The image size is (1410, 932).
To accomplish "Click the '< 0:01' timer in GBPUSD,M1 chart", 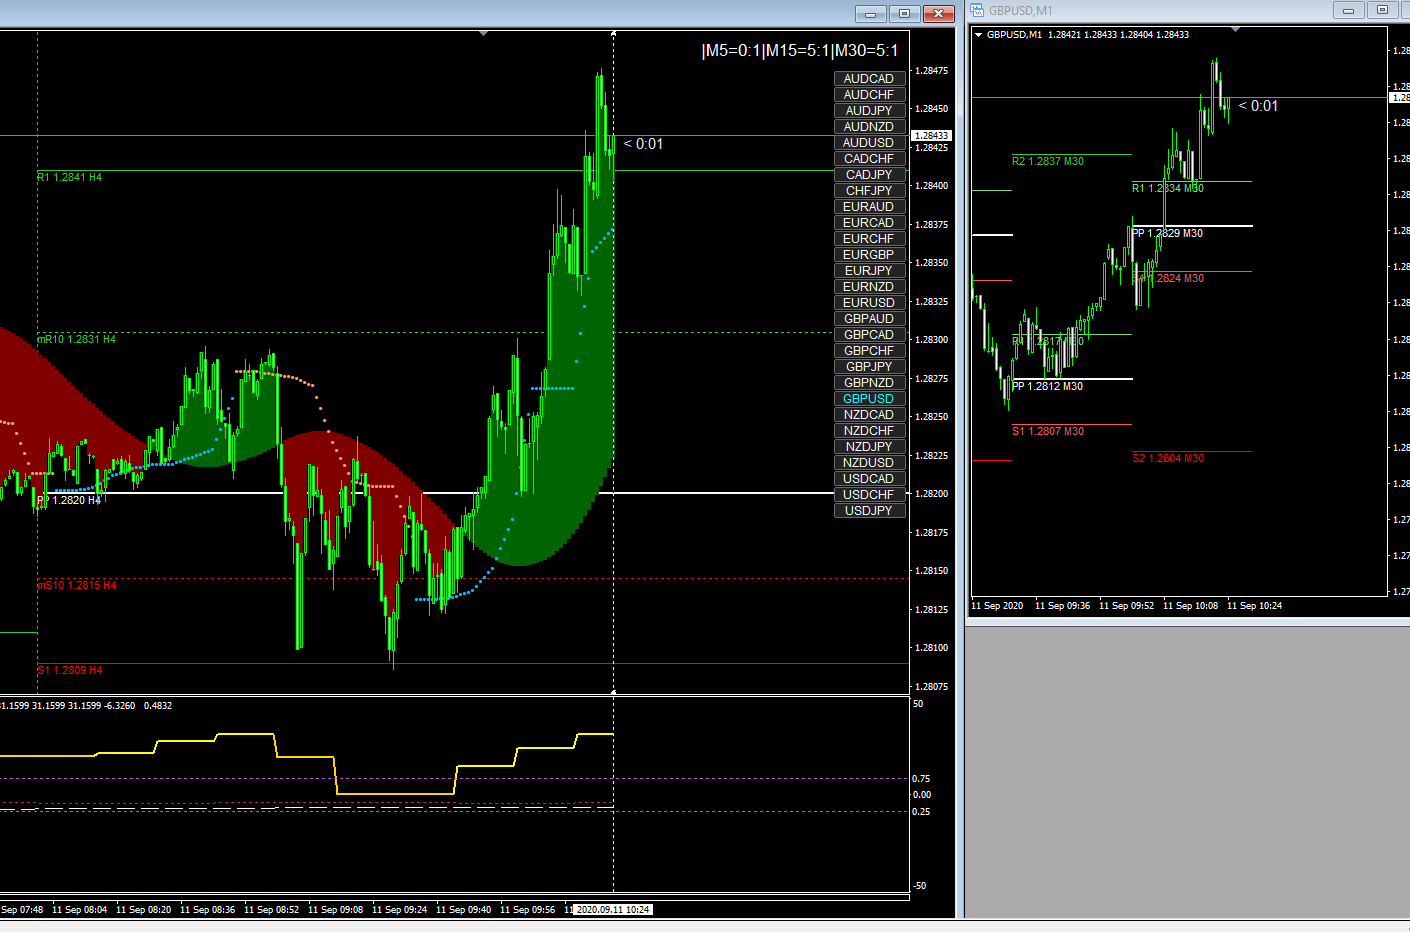I will click(1258, 106).
